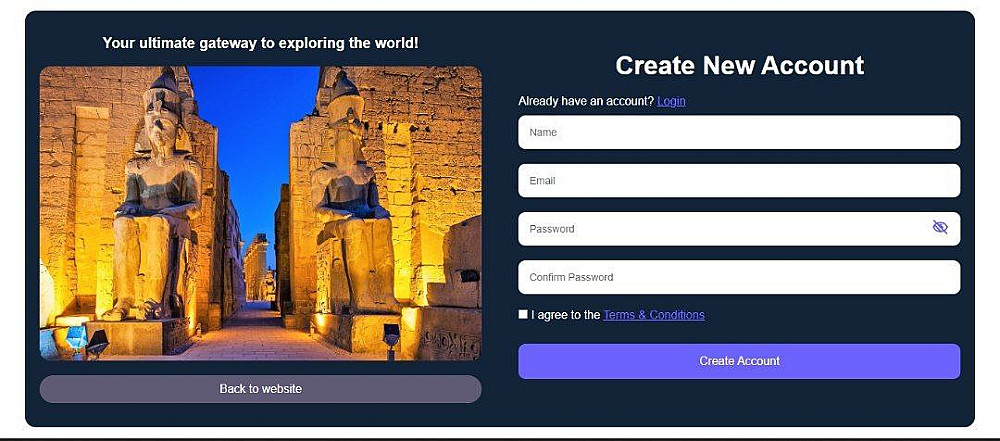Click the Create Account button
The height and width of the screenshot is (441, 1000).
(x=739, y=361)
